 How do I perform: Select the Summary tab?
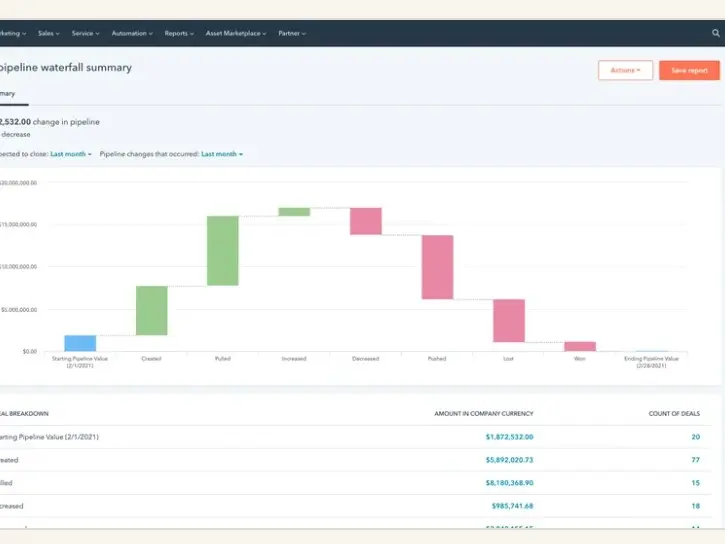[x=8, y=94]
